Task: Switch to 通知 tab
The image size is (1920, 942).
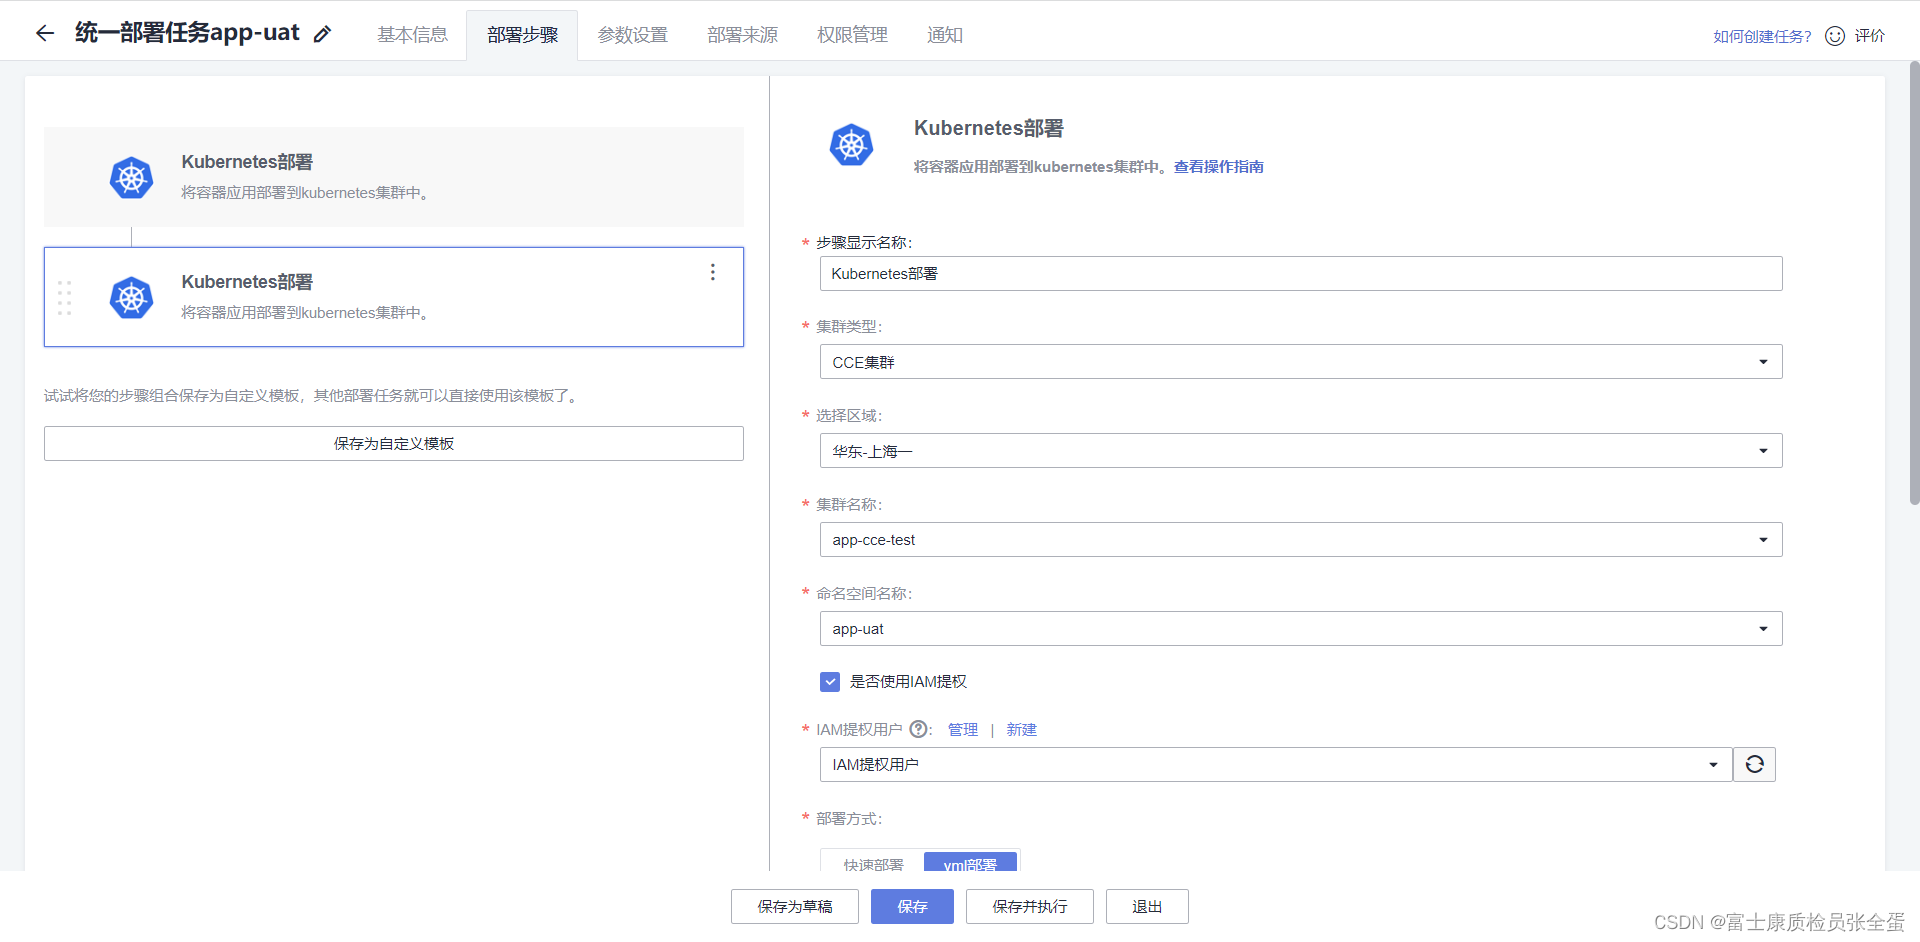Action: pyautogui.click(x=945, y=35)
